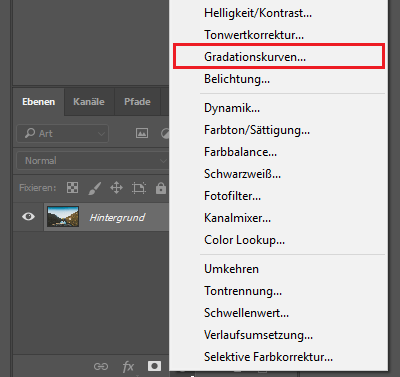This screenshot has width=400, height=377.
Task: Select the Hintergrund layer thumbnail
Action: pyautogui.click(x=63, y=217)
